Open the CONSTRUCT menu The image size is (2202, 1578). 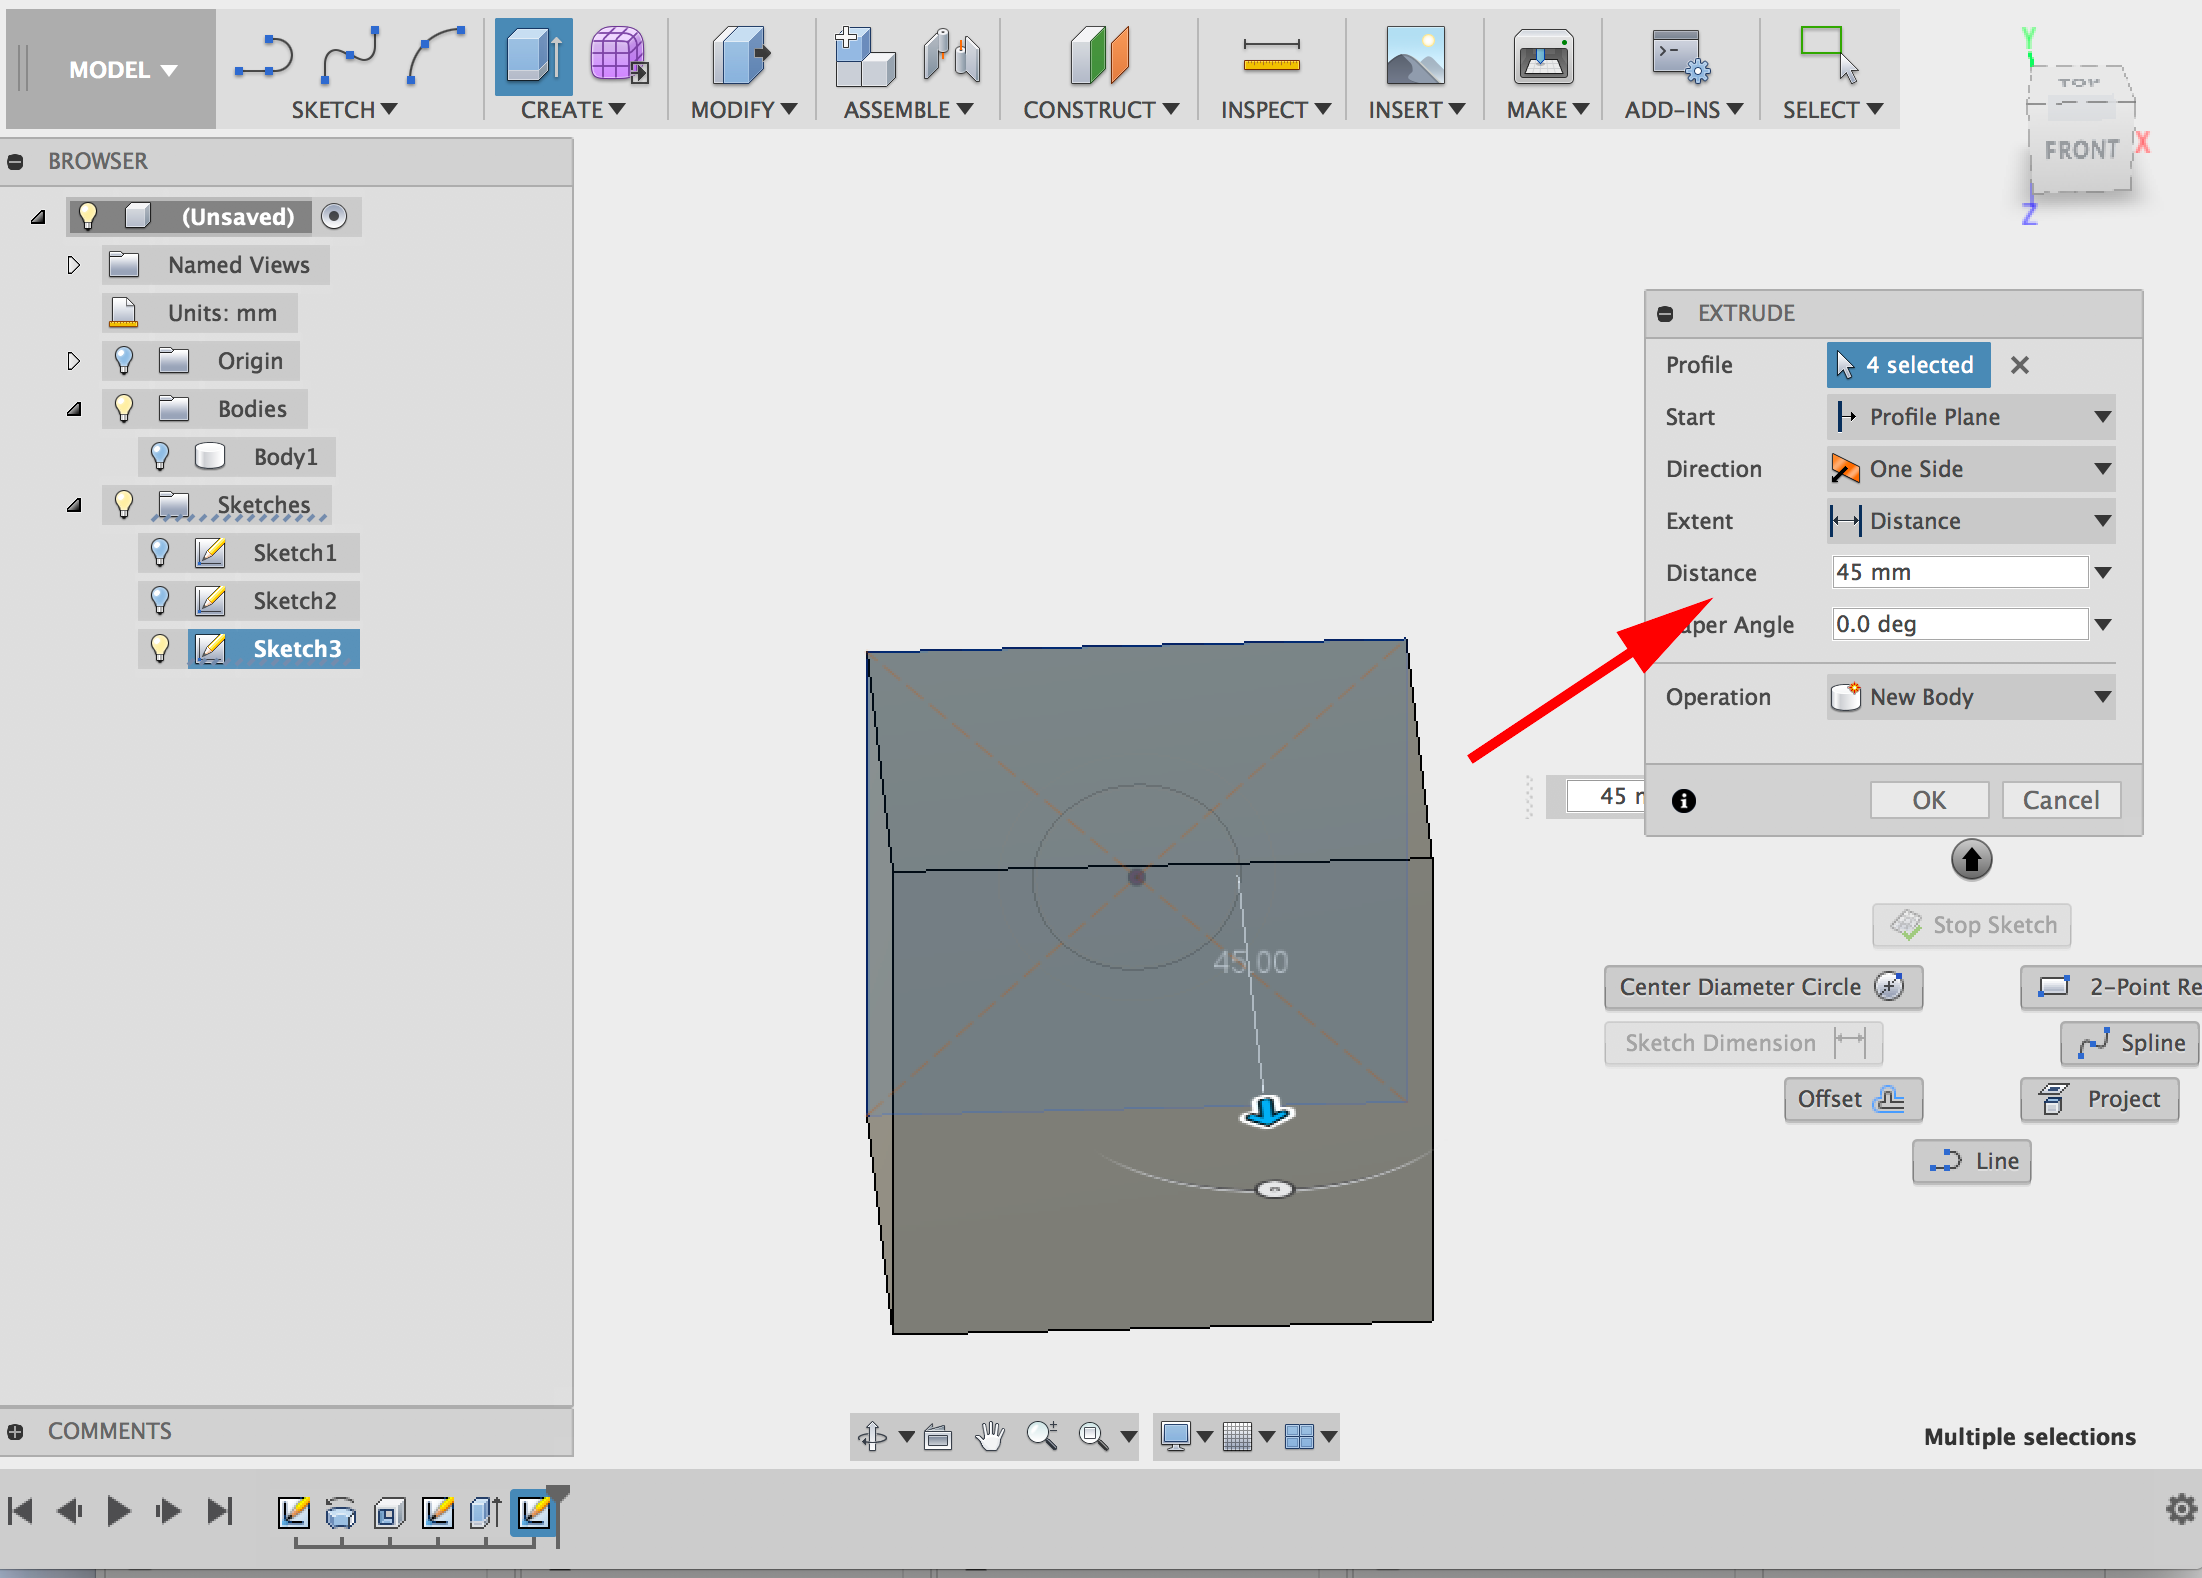pos(1101,110)
